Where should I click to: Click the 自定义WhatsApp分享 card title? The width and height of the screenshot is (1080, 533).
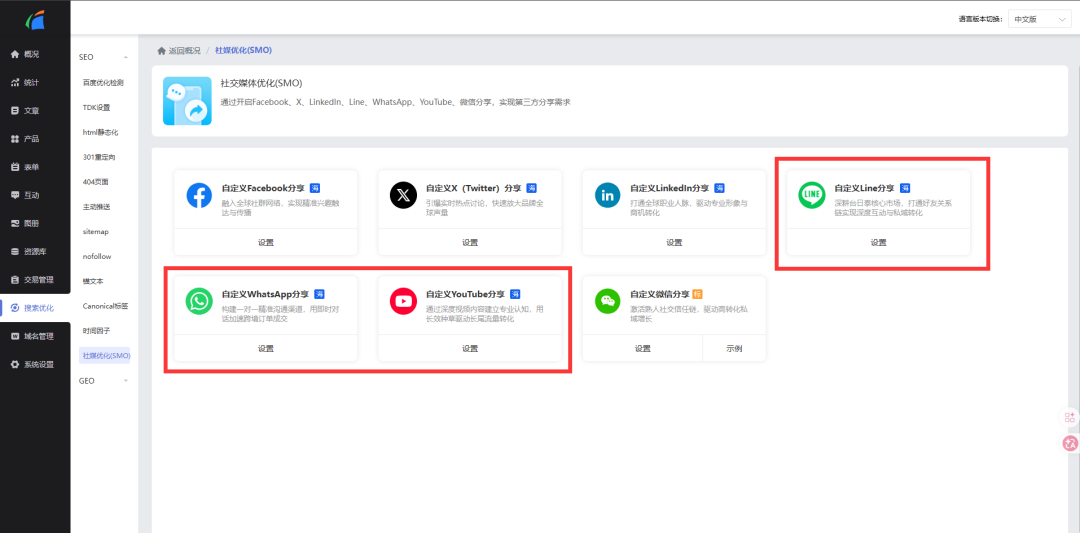click(265, 294)
